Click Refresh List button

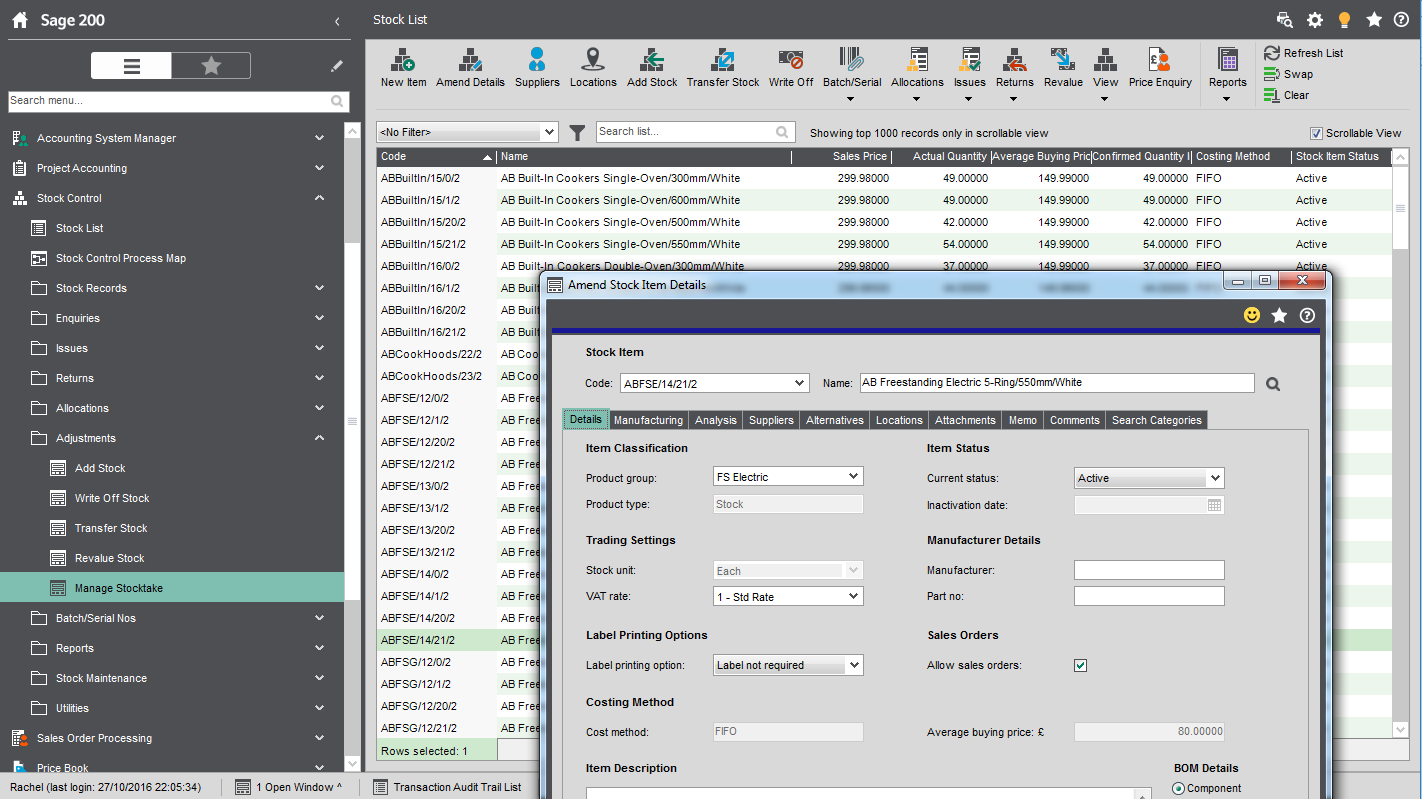pos(1303,53)
